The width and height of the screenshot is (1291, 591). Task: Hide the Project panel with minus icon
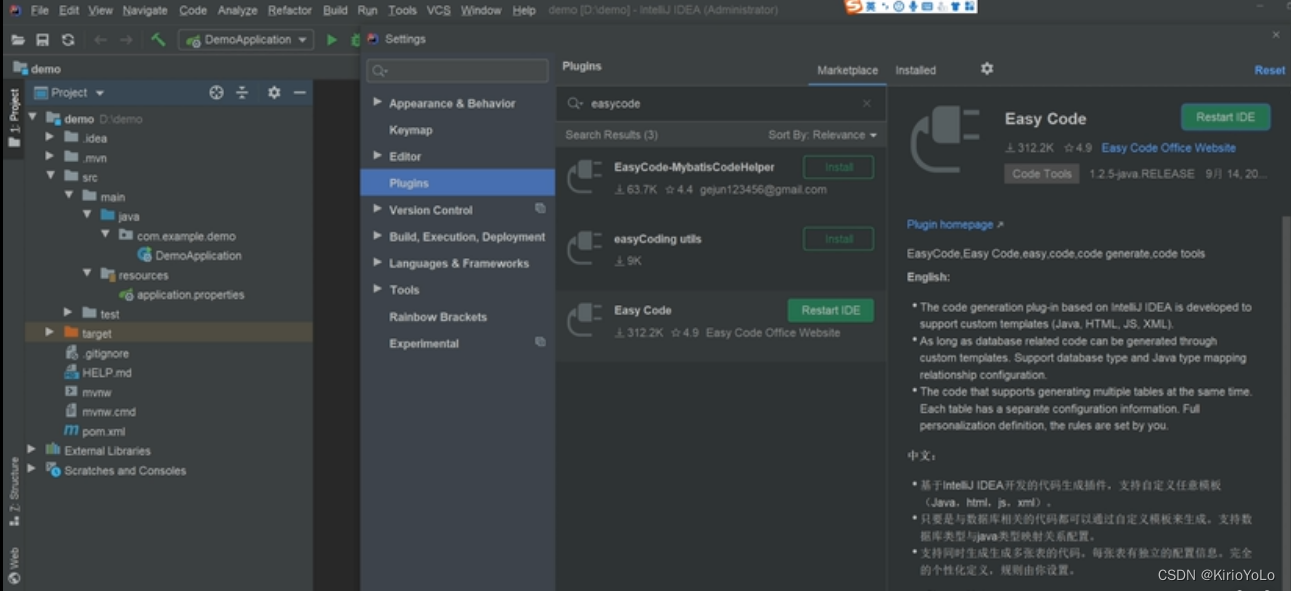(299, 92)
